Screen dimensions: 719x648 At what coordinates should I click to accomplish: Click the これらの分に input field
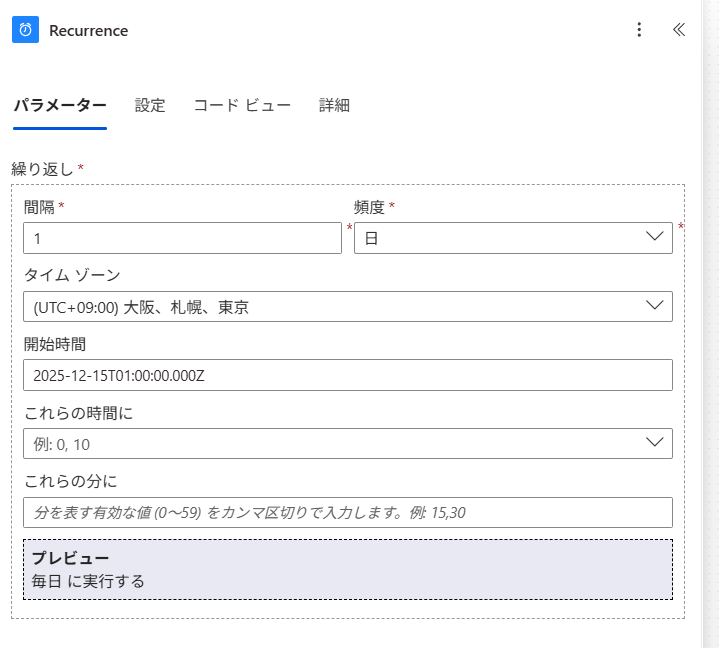point(348,512)
